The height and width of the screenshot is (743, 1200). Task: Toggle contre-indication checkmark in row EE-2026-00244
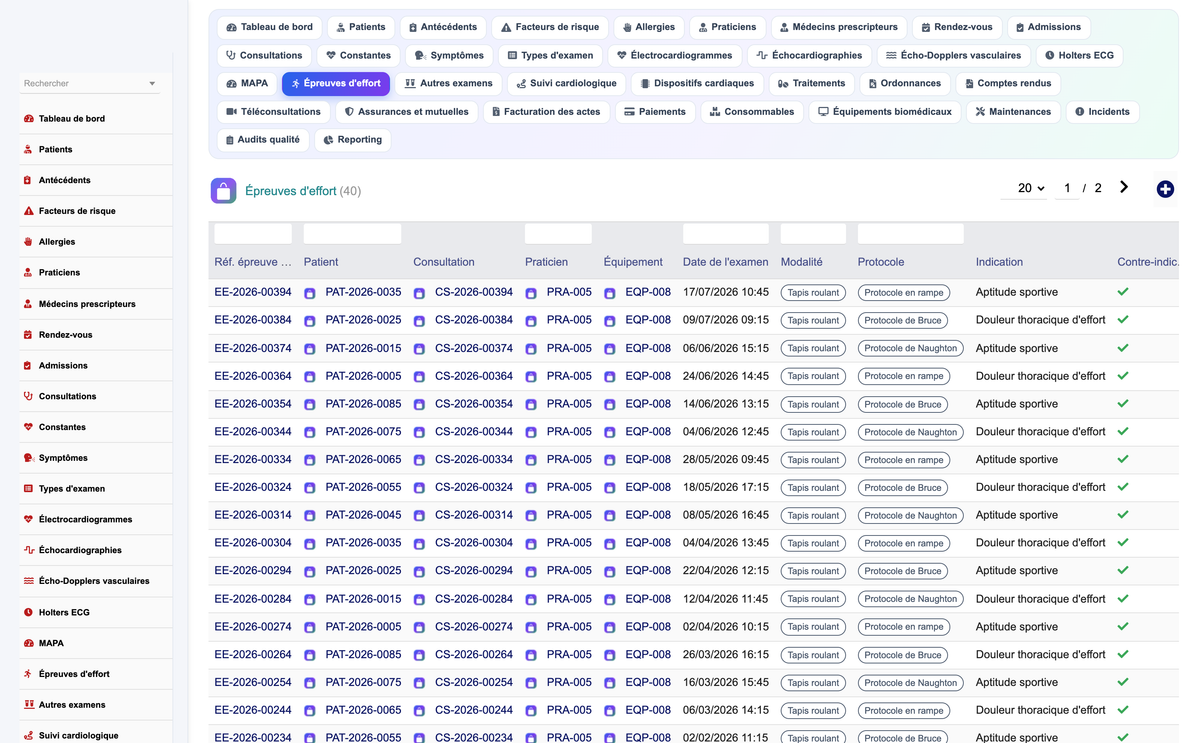pyautogui.click(x=1123, y=710)
